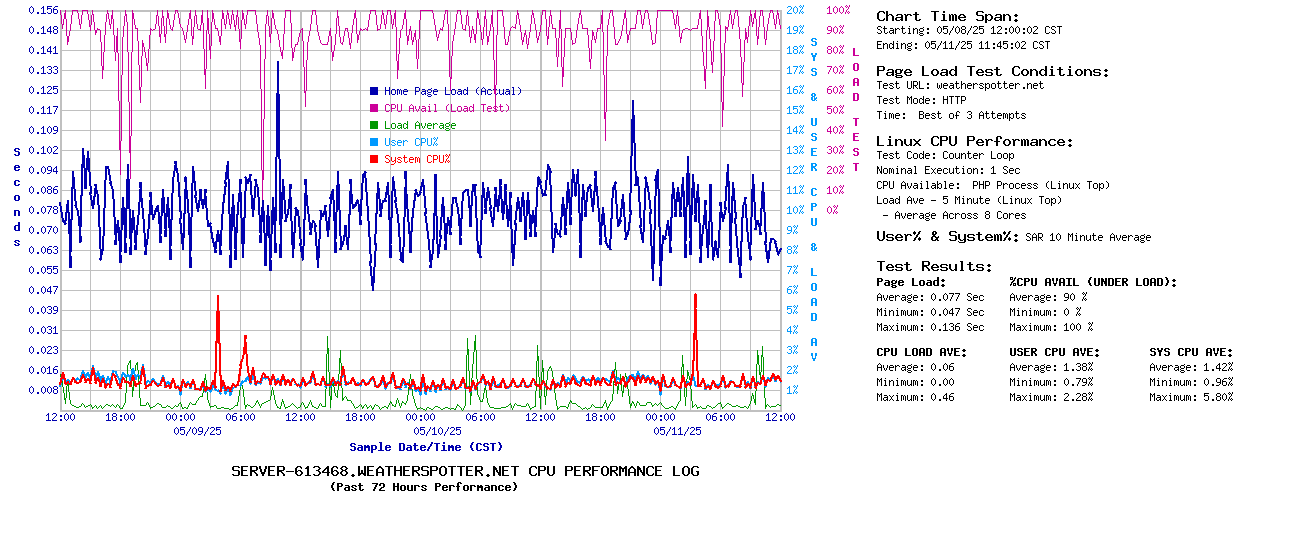The image size is (1300, 550).
Task: Click the weatherspotter.net Test URL text
Action: pos(989,85)
